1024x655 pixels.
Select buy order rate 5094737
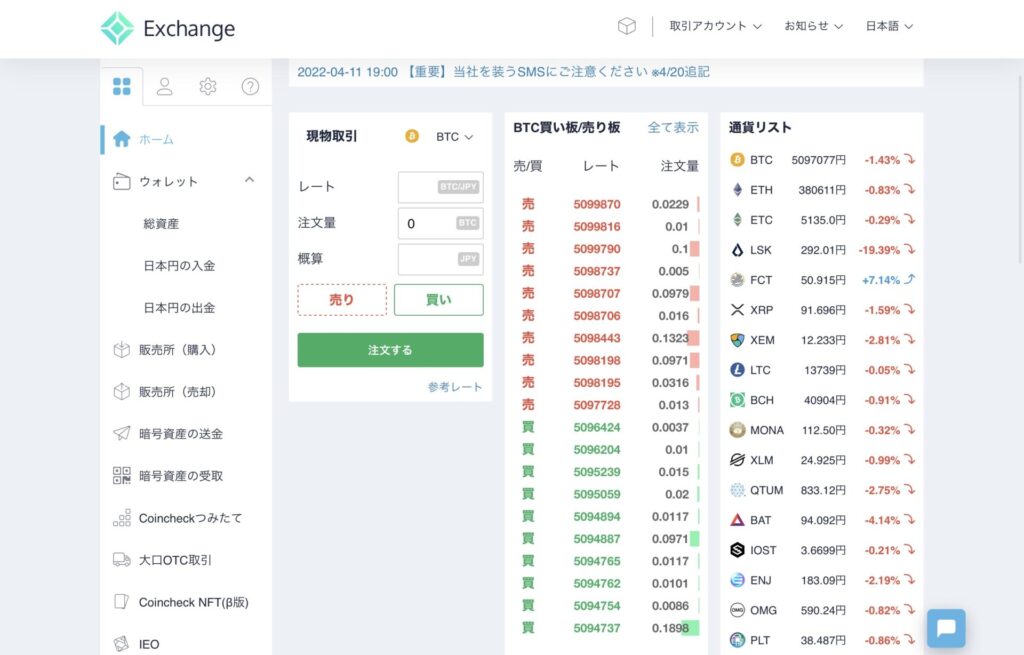tap(597, 628)
